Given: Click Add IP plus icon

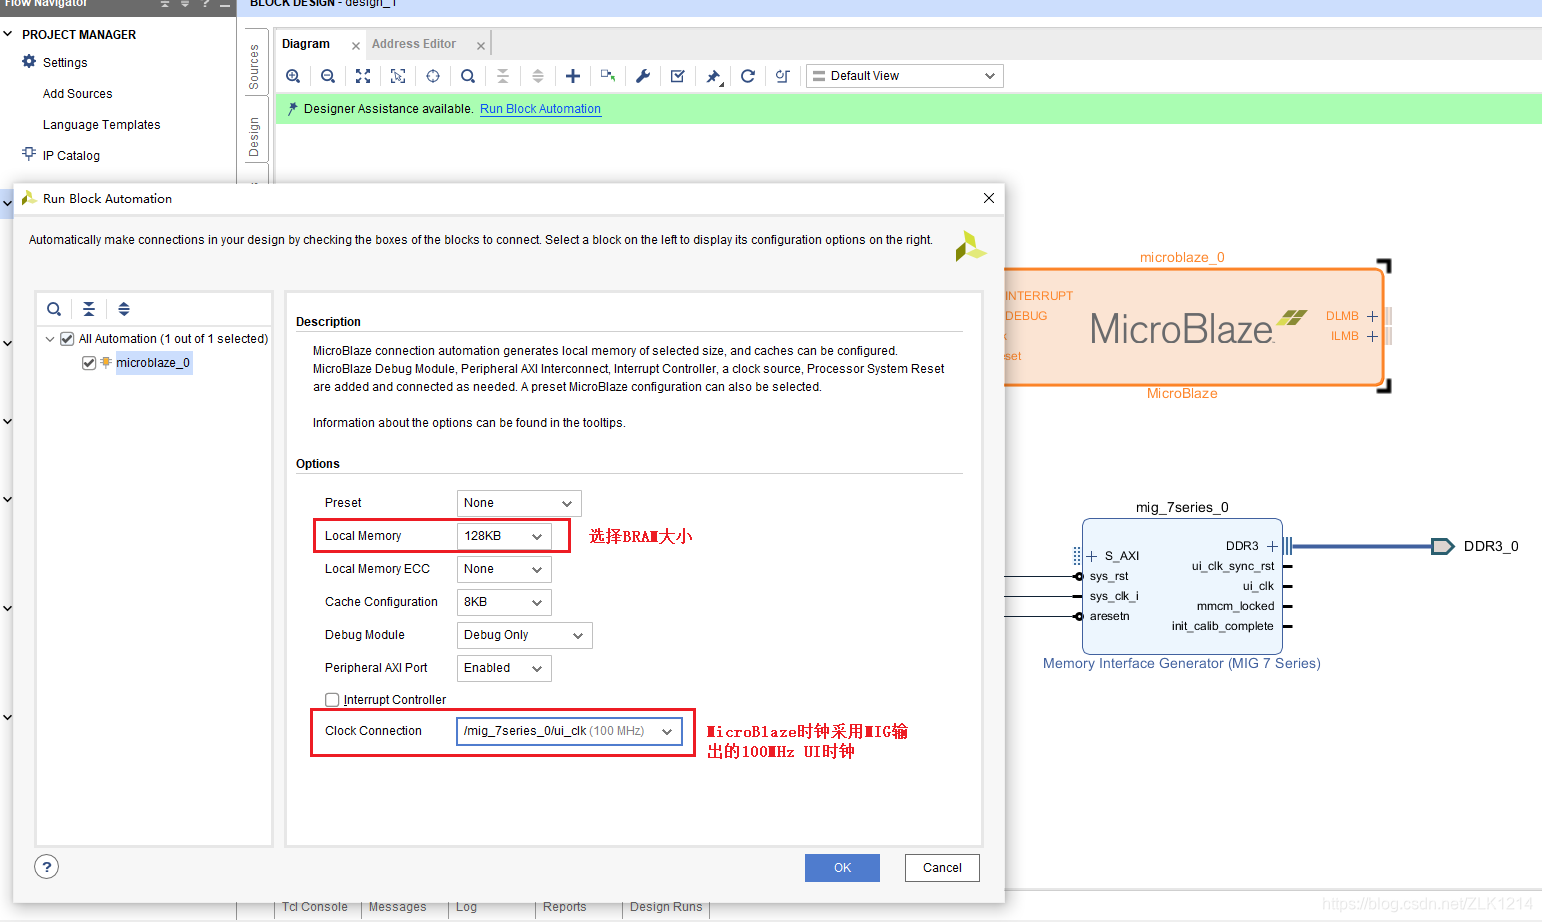Looking at the screenshot, I should tap(573, 76).
